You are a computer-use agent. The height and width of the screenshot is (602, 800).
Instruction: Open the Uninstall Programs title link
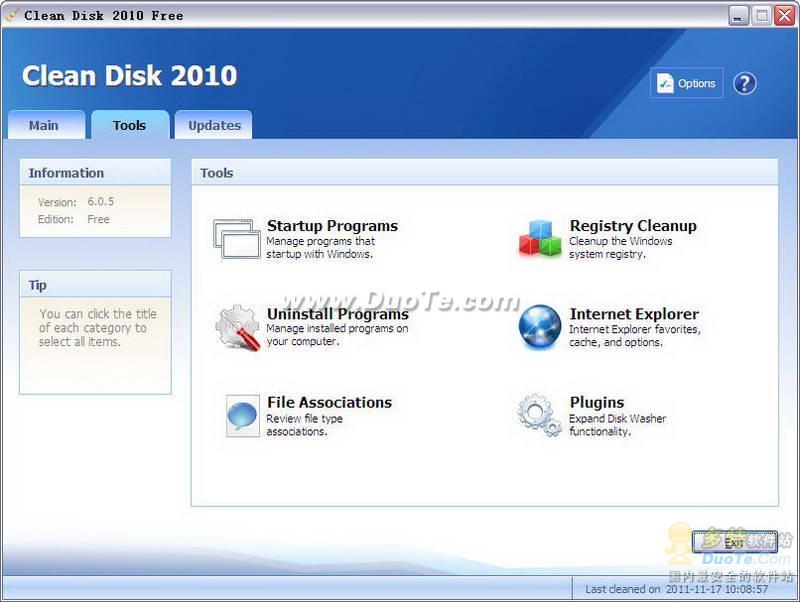point(338,313)
